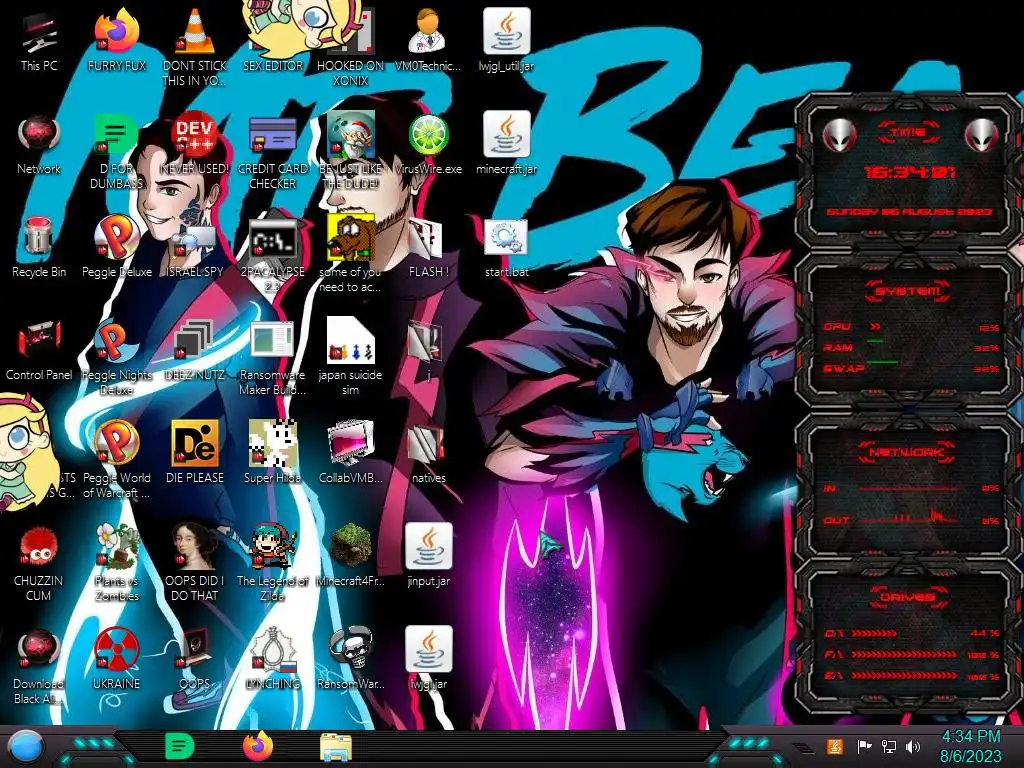Select Peggle Nights Deluxe icon

pyautogui.click(x=116, y=358)
